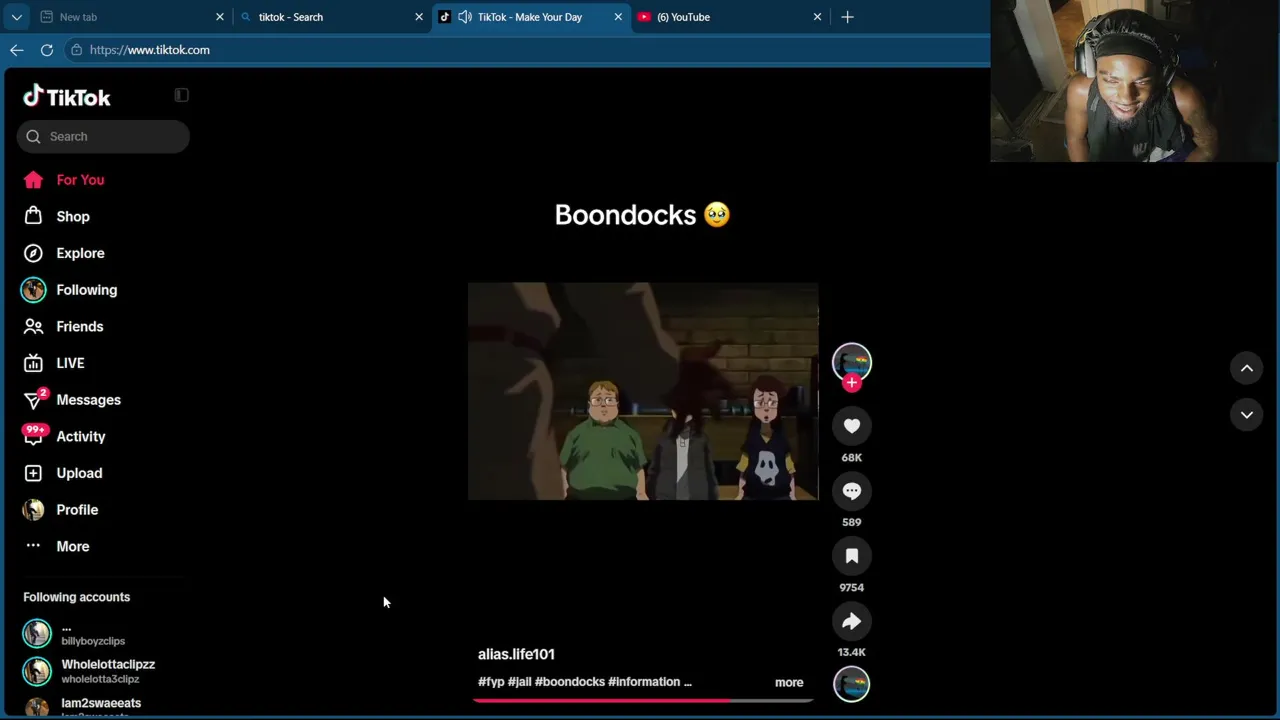The height and width of the screenshot is (720, 1280).
Task: View site information icon beside URL
Action: point(76,50)
